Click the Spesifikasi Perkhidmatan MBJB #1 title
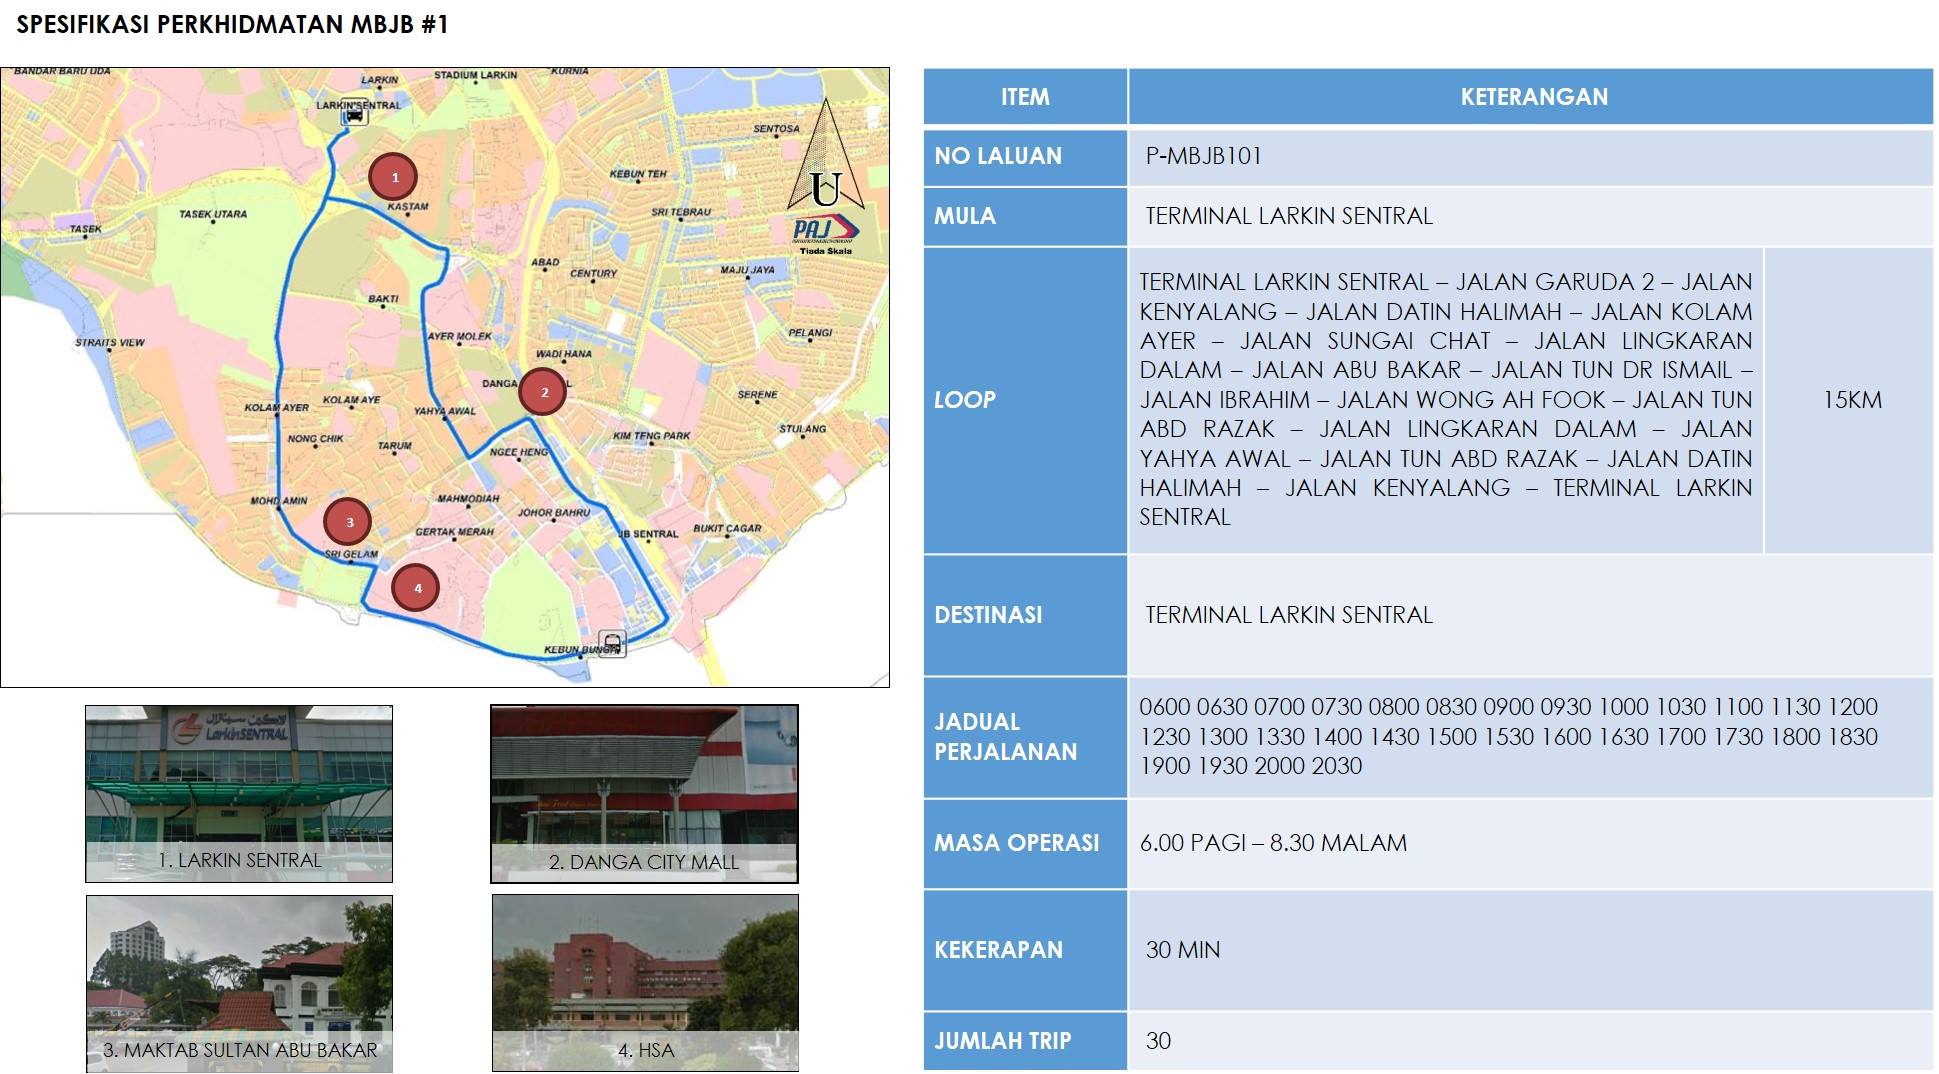This screenshot has height=1074, width=1939. [233, 25]
